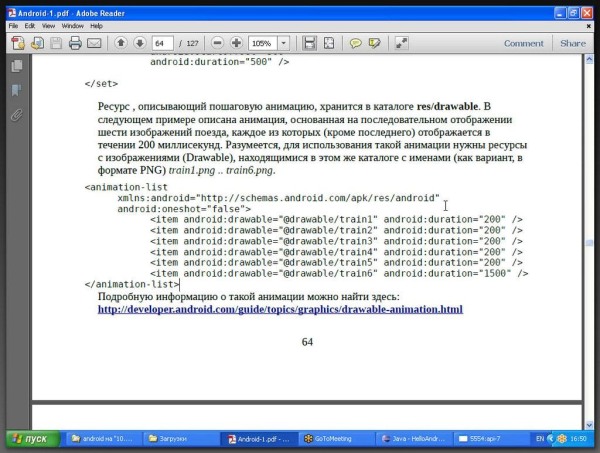600x453 pixels.
Task: Add sticky note comment icon
Action: (354, 44)
